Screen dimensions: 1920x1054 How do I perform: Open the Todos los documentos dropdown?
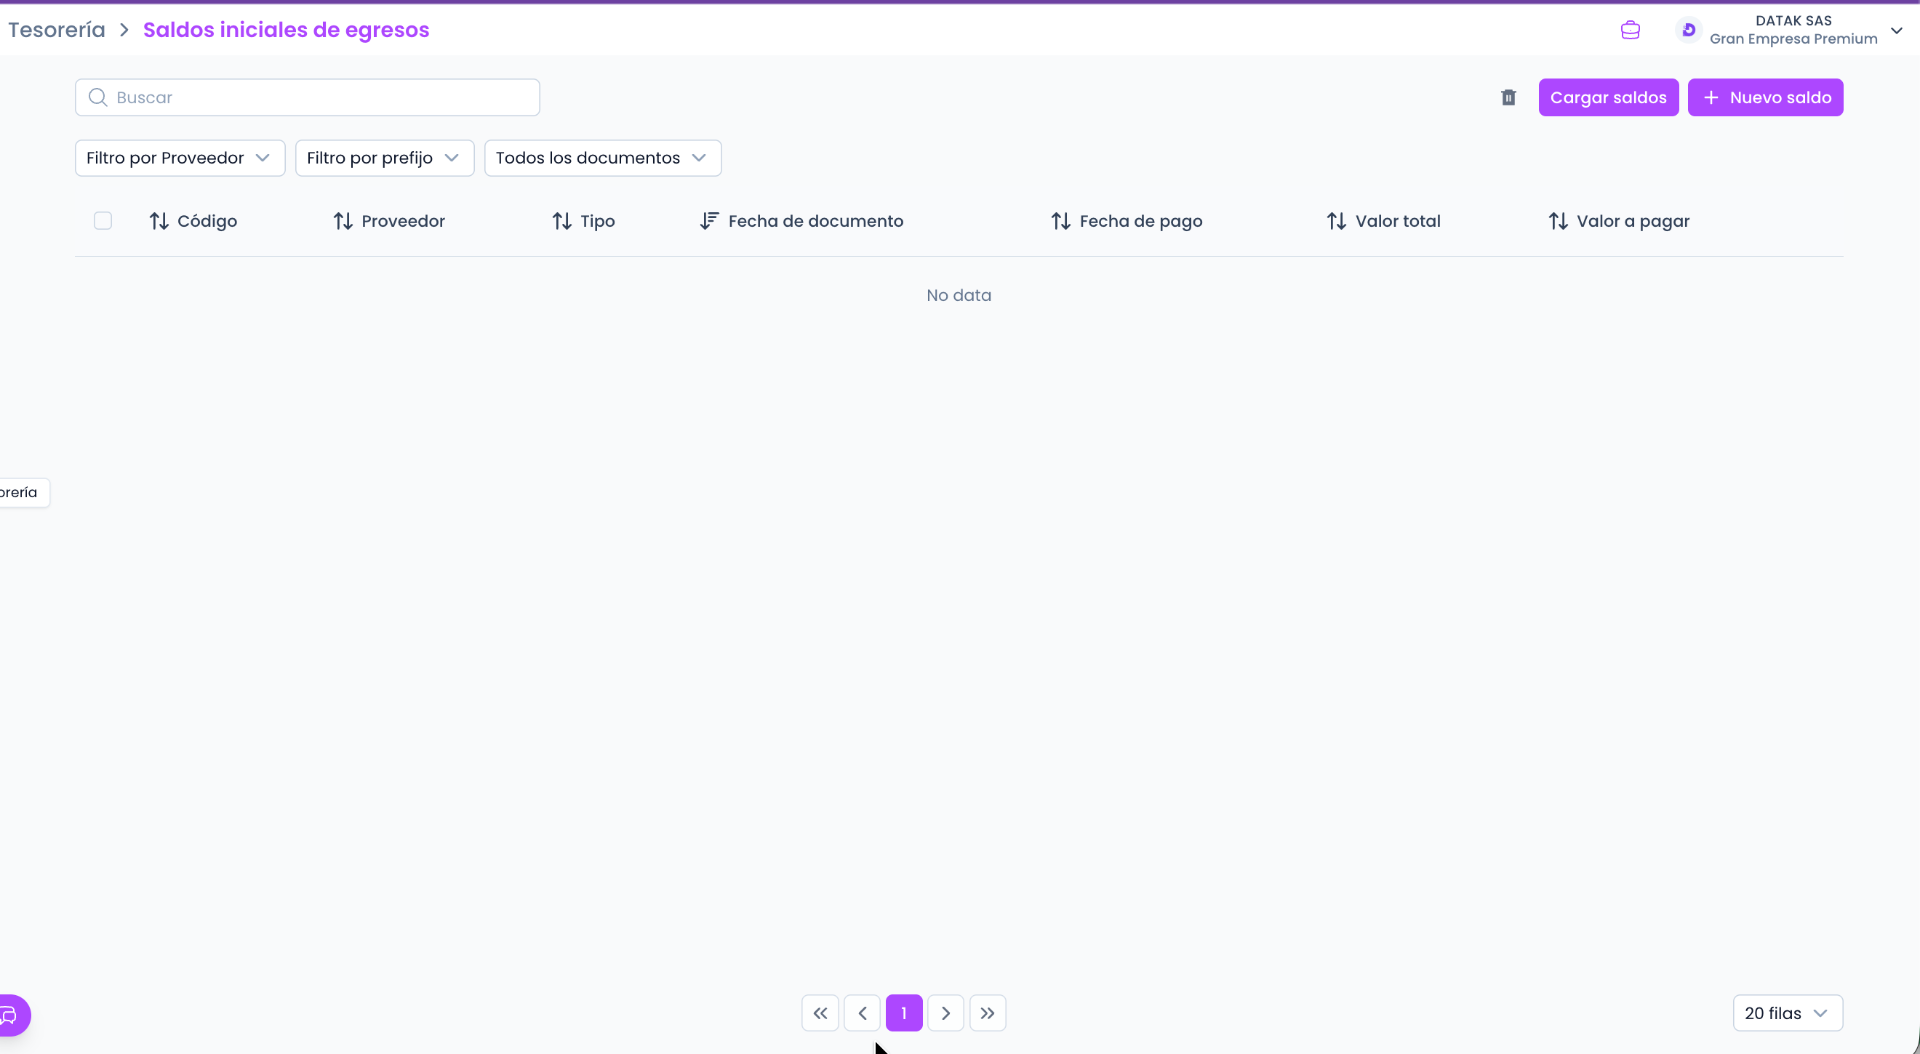[602, 158]
